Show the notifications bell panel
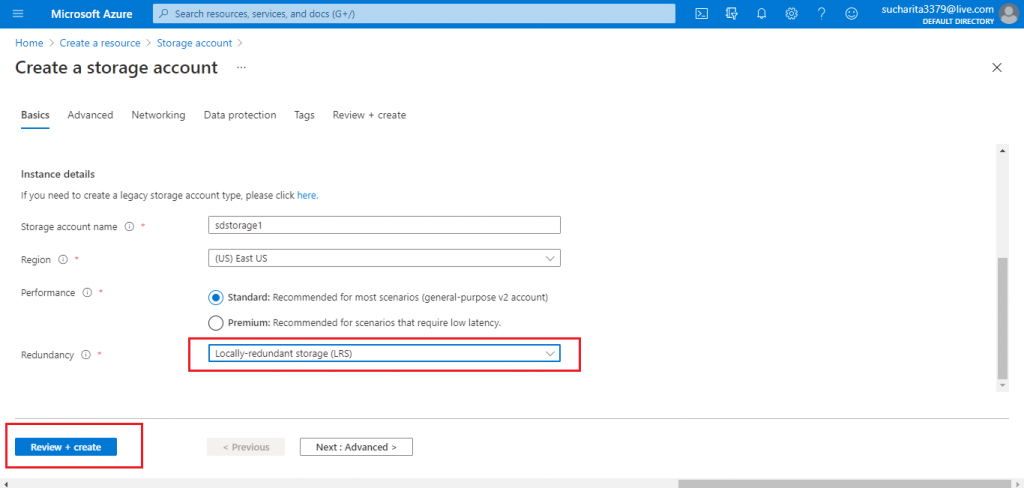1024x488 pixels. [x=761, y=14]
